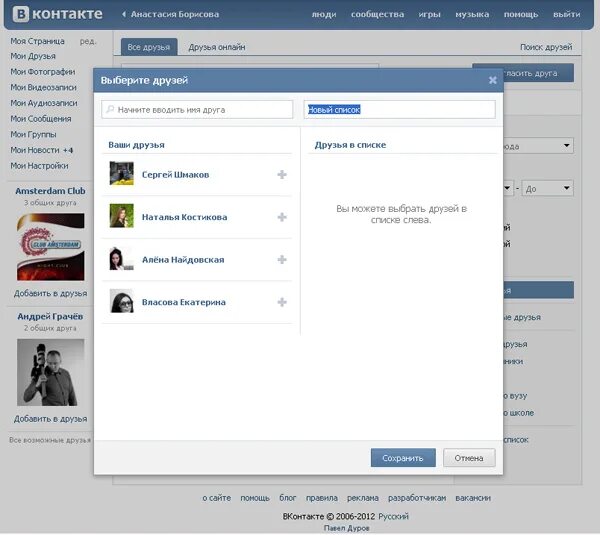This screenshot has height=535, width=600.
Task: Click Наталья Костикова avatar thumbnail
Action: click(122, 216)
